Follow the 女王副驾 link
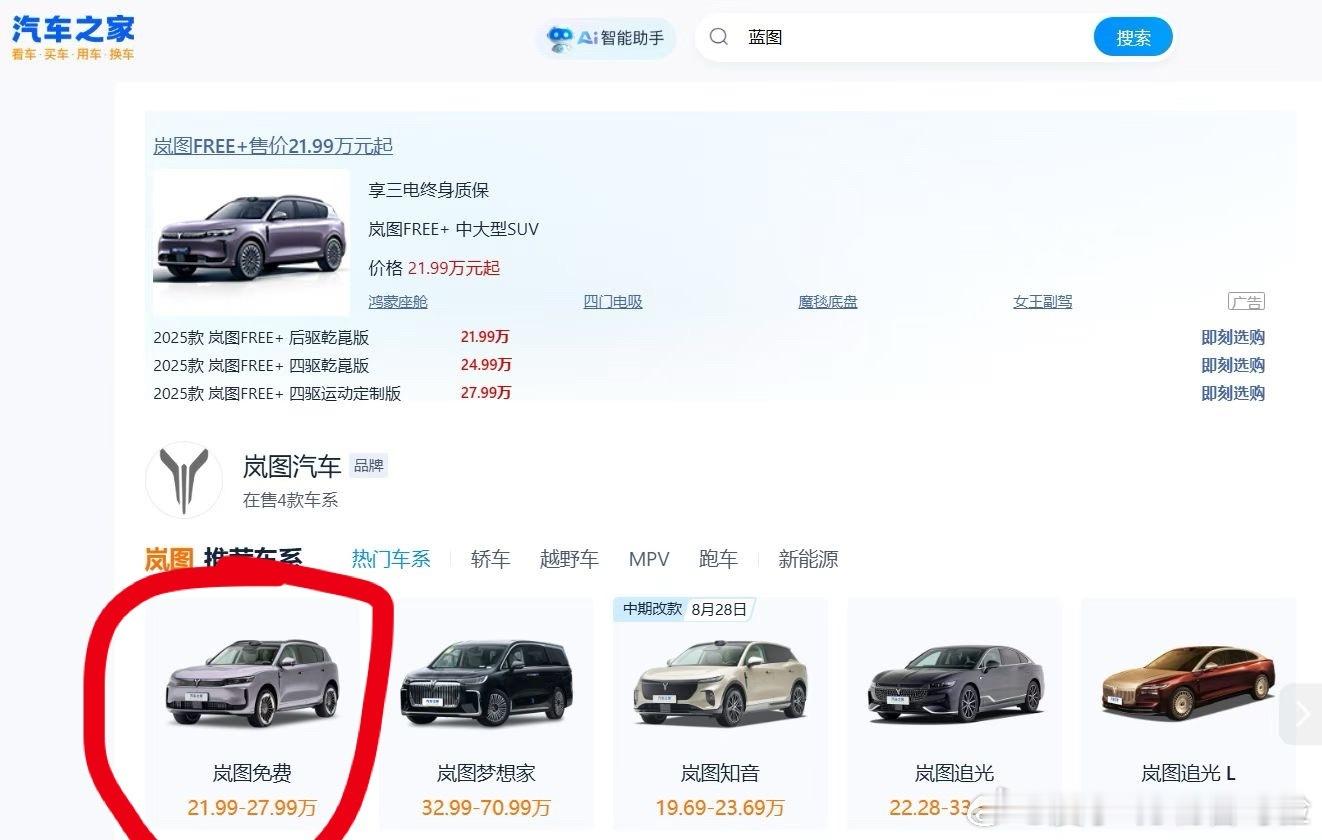The width and height of the screenshot is (1322, 840). [x=1043, y=301]
